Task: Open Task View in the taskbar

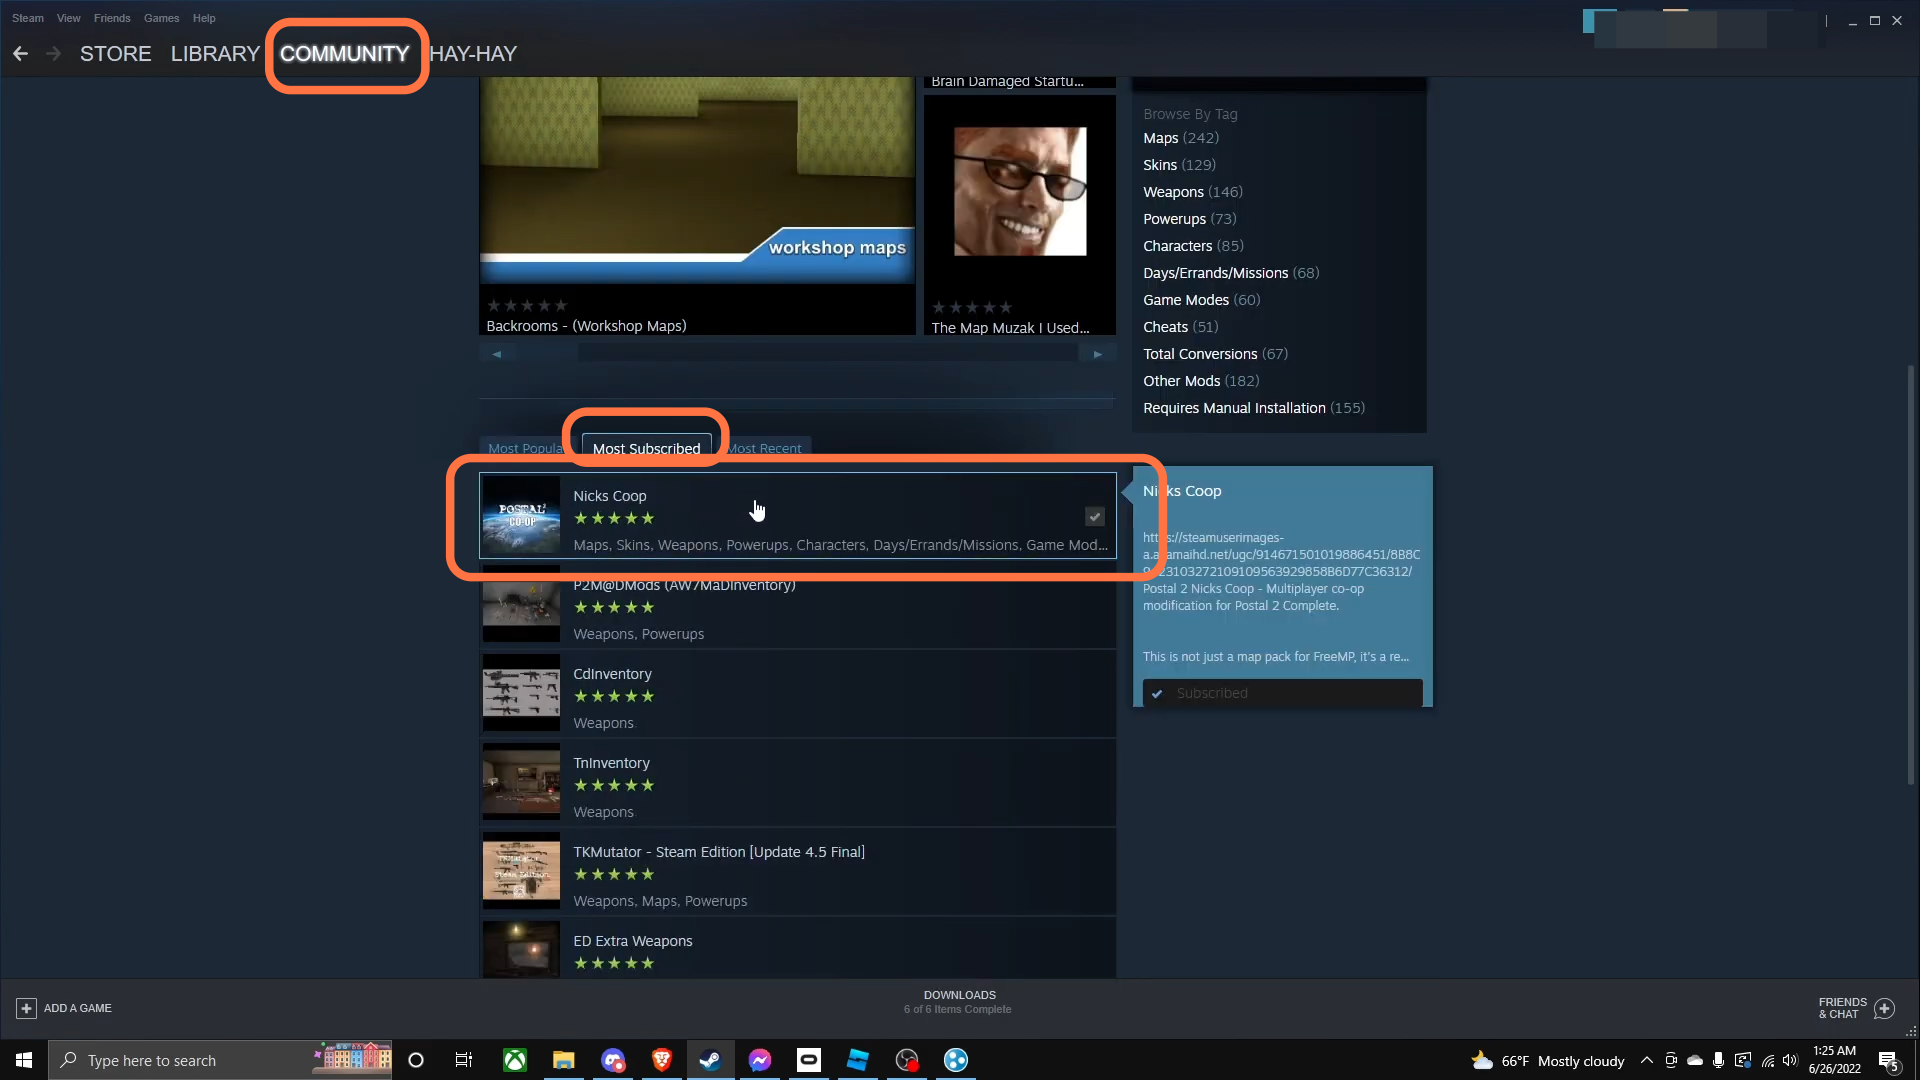Action: 464,1060
